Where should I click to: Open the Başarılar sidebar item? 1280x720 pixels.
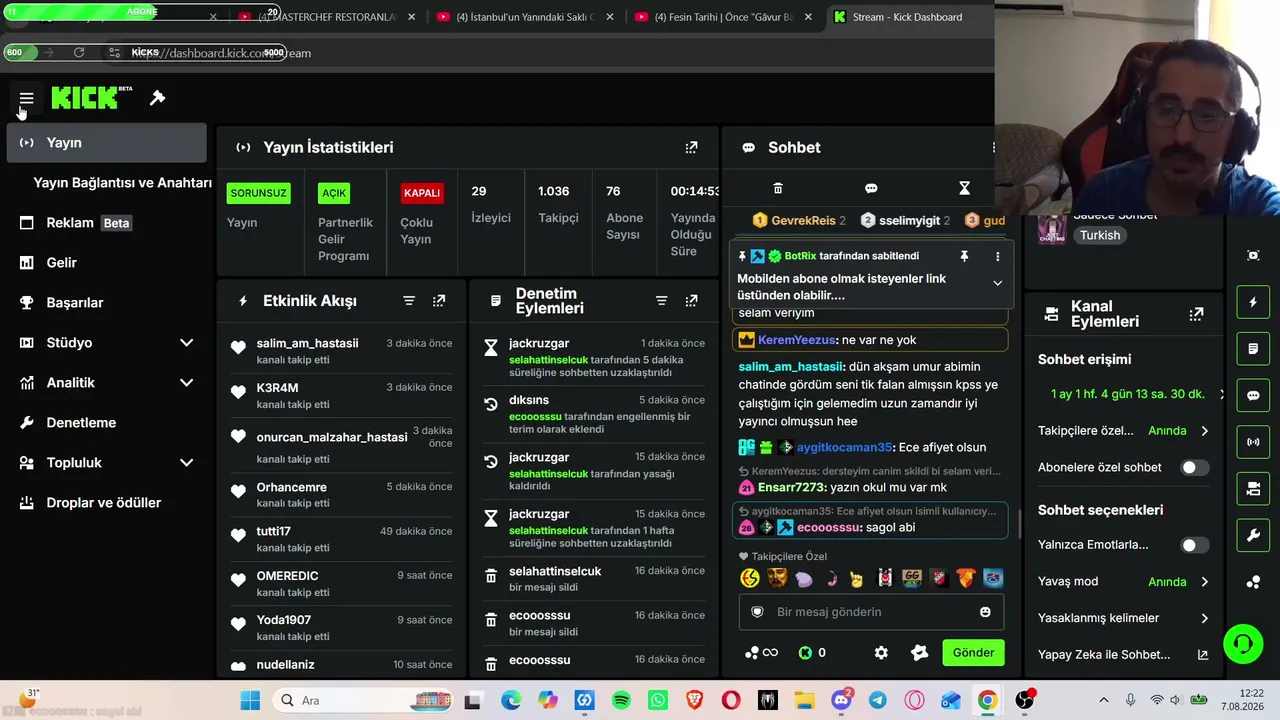click(x=106, y=303)
